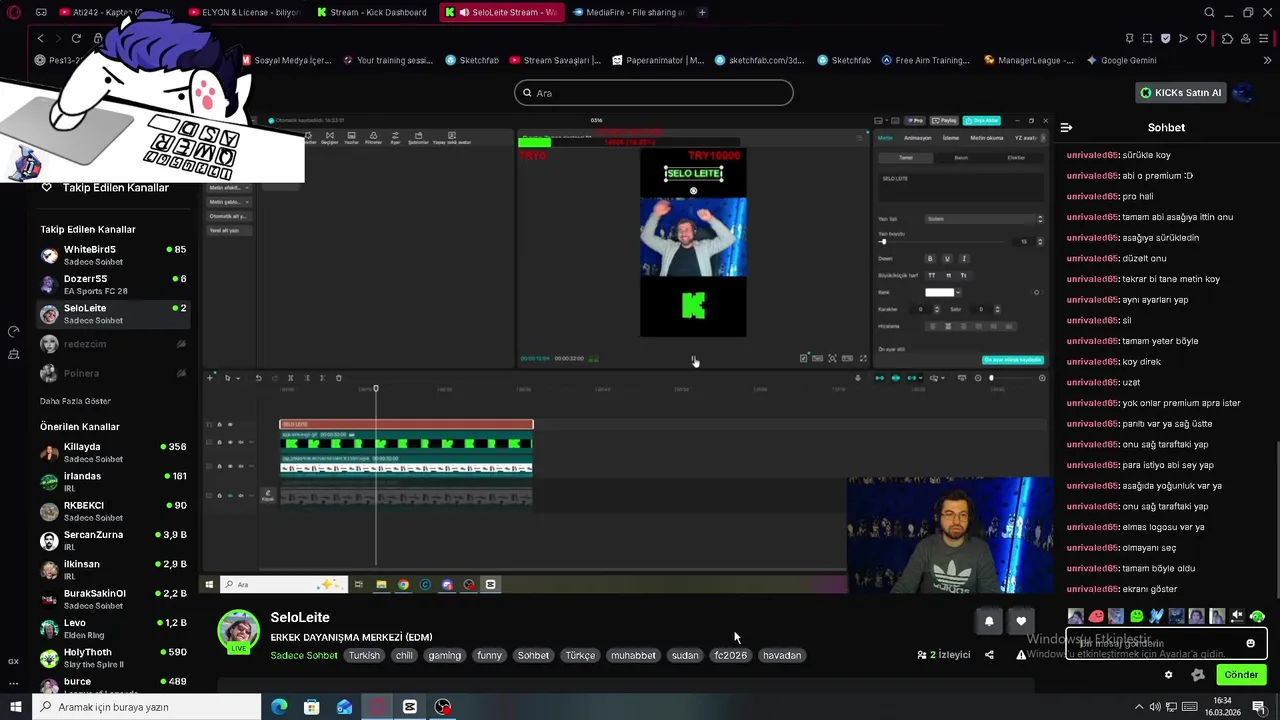This screenshot has height=720, width=1280.
Task: Click the share icon next to viewer count
Action: click(x=989, y=655)
